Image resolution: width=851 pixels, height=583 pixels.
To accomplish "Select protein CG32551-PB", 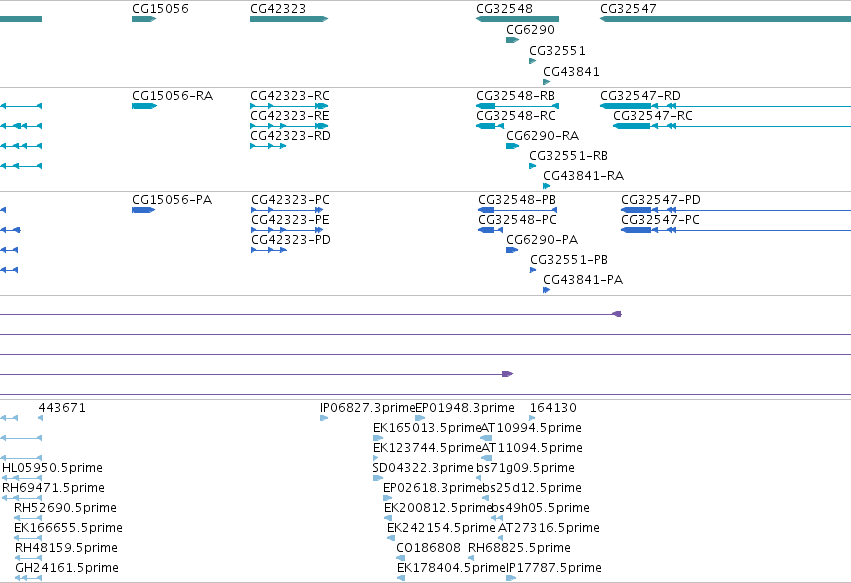I will pos(569,260).
